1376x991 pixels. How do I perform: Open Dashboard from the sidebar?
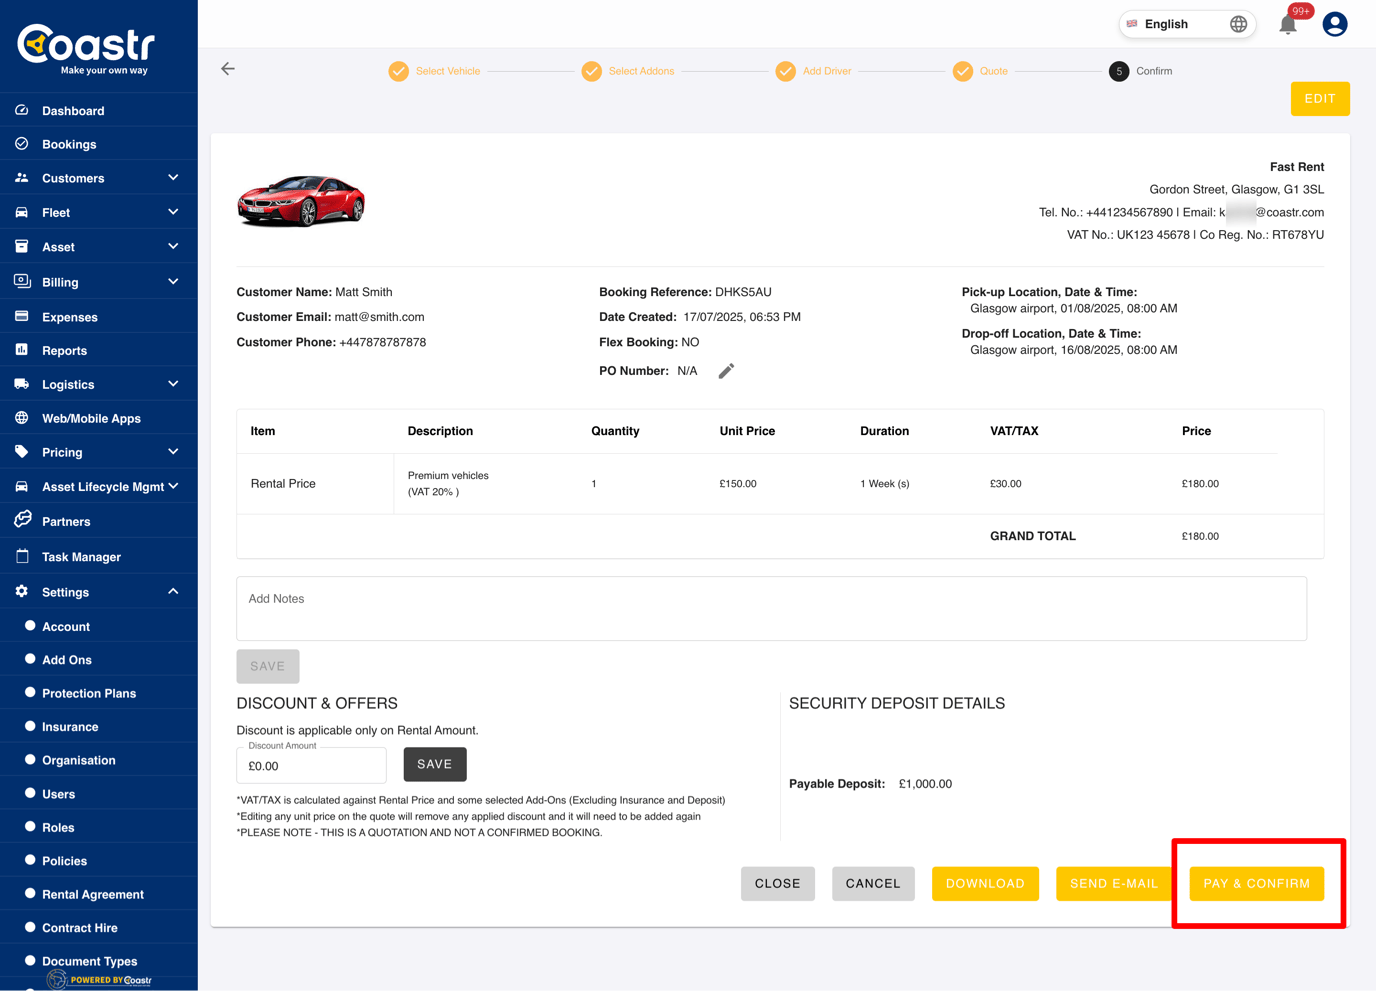click(73, 111)
